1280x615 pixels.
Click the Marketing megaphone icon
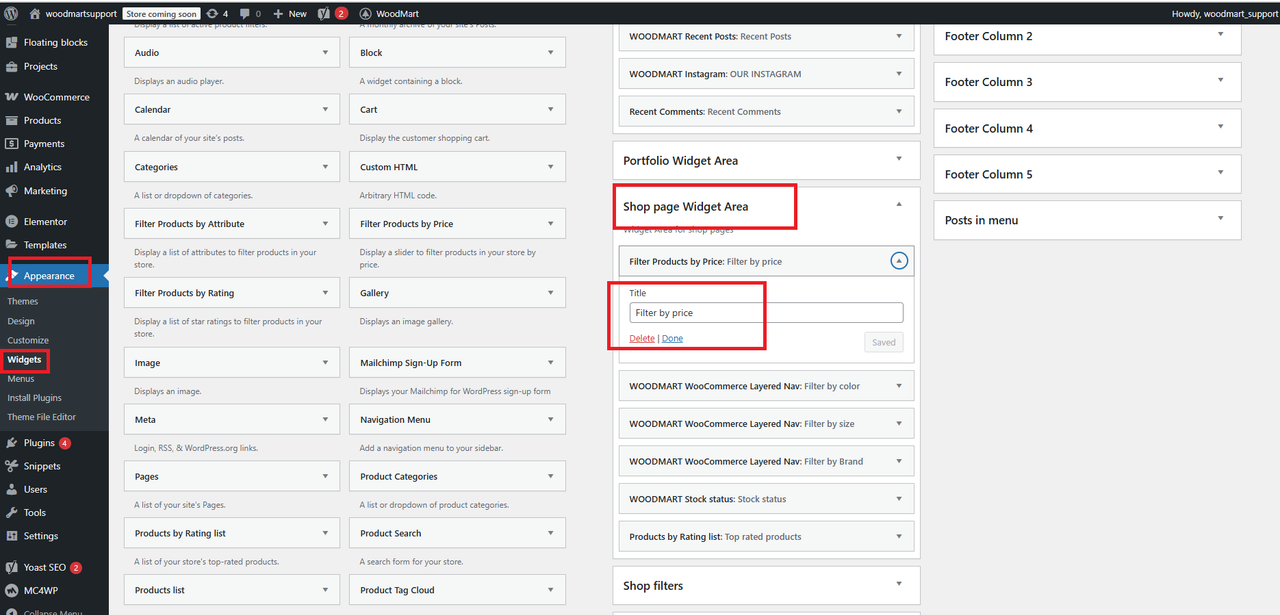point(11,191)
